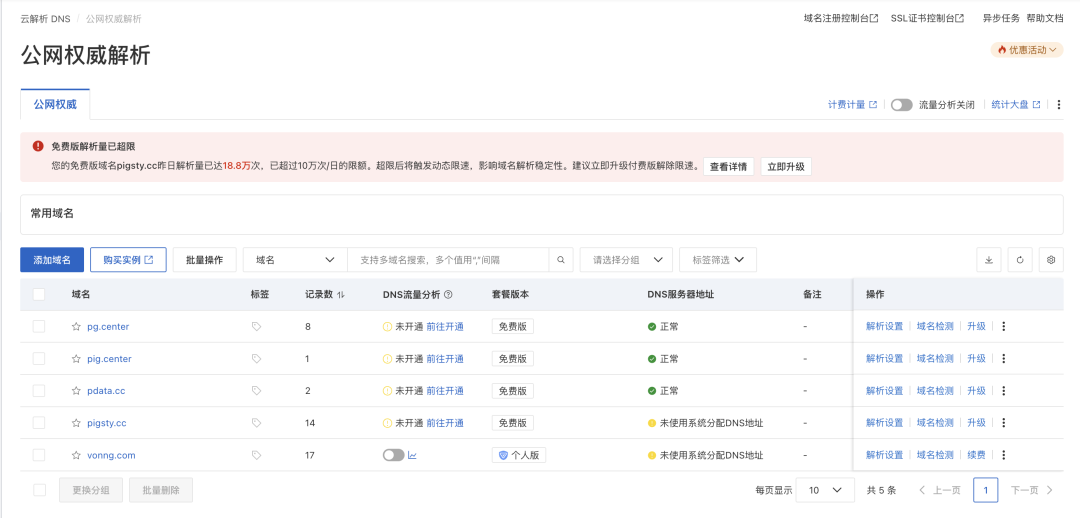Screen dimensions: 1080x518
Task: Open table column settings gear
Action: tap(1051, 260)
